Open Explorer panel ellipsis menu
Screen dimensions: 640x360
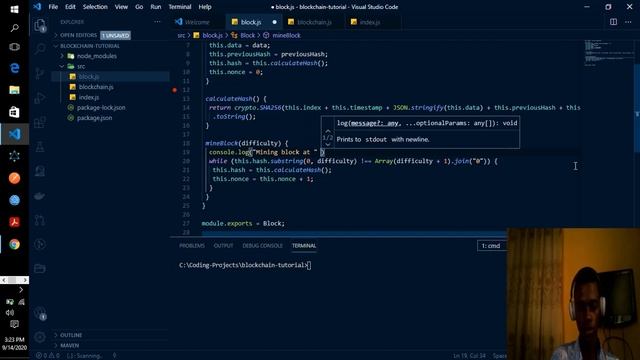pos(157,22)
